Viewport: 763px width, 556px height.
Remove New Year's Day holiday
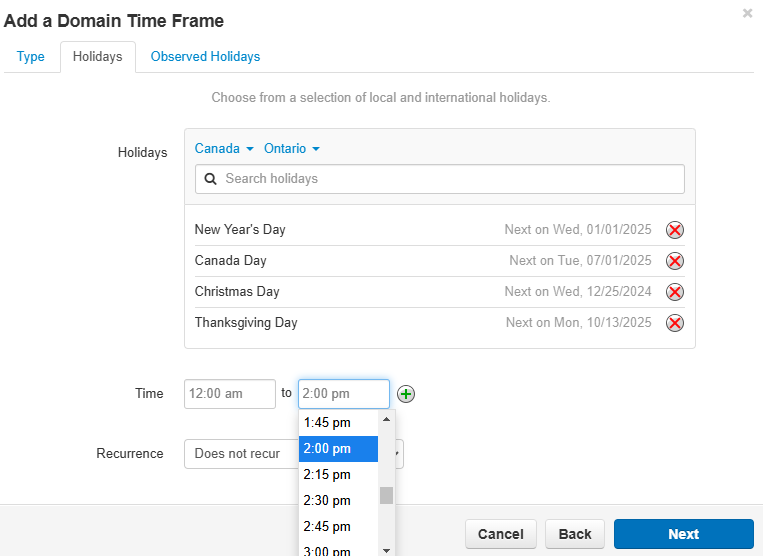click(x=674, y=230)
